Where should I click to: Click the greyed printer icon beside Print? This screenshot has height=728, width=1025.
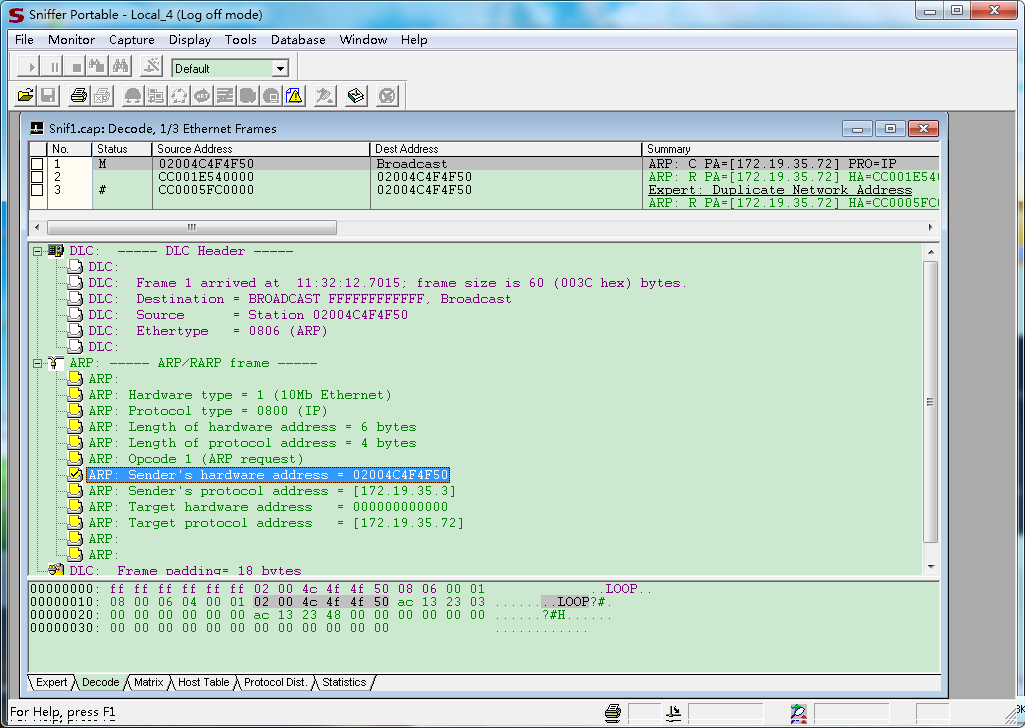(x=102, y=96)
